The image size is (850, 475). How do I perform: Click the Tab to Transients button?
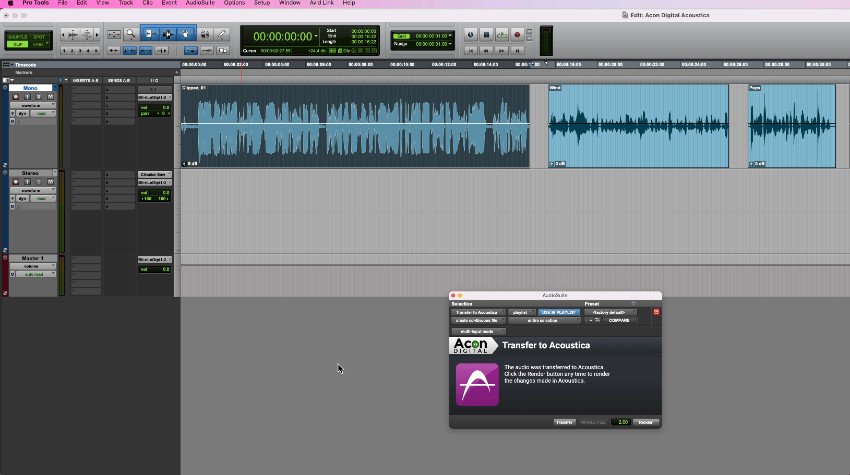(x=113, y=50)
